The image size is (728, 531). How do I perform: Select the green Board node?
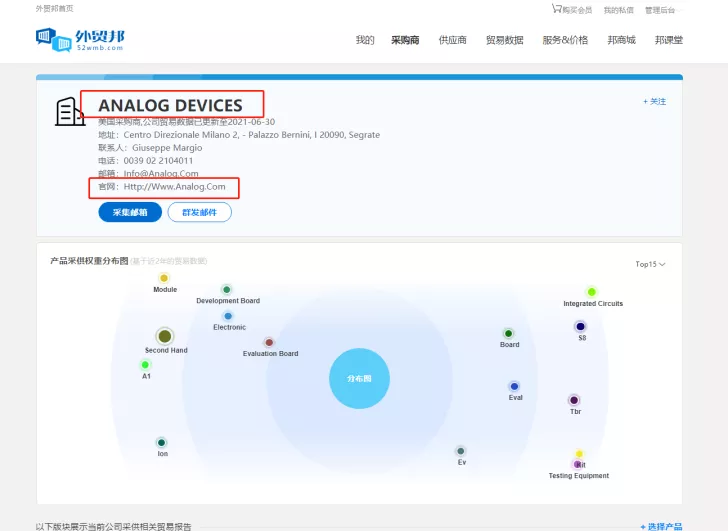pos(508,333)
